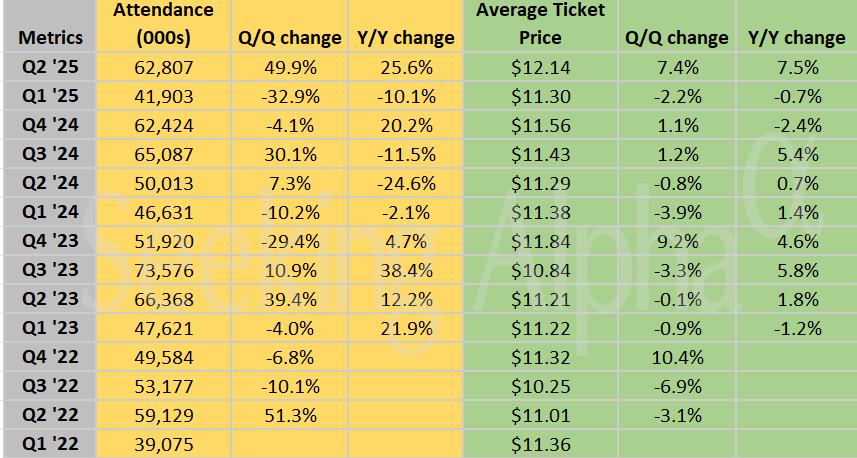This screenshot has height=458, width=857.
Task: Select the Metrics header cell
Action: coord(50,39)
